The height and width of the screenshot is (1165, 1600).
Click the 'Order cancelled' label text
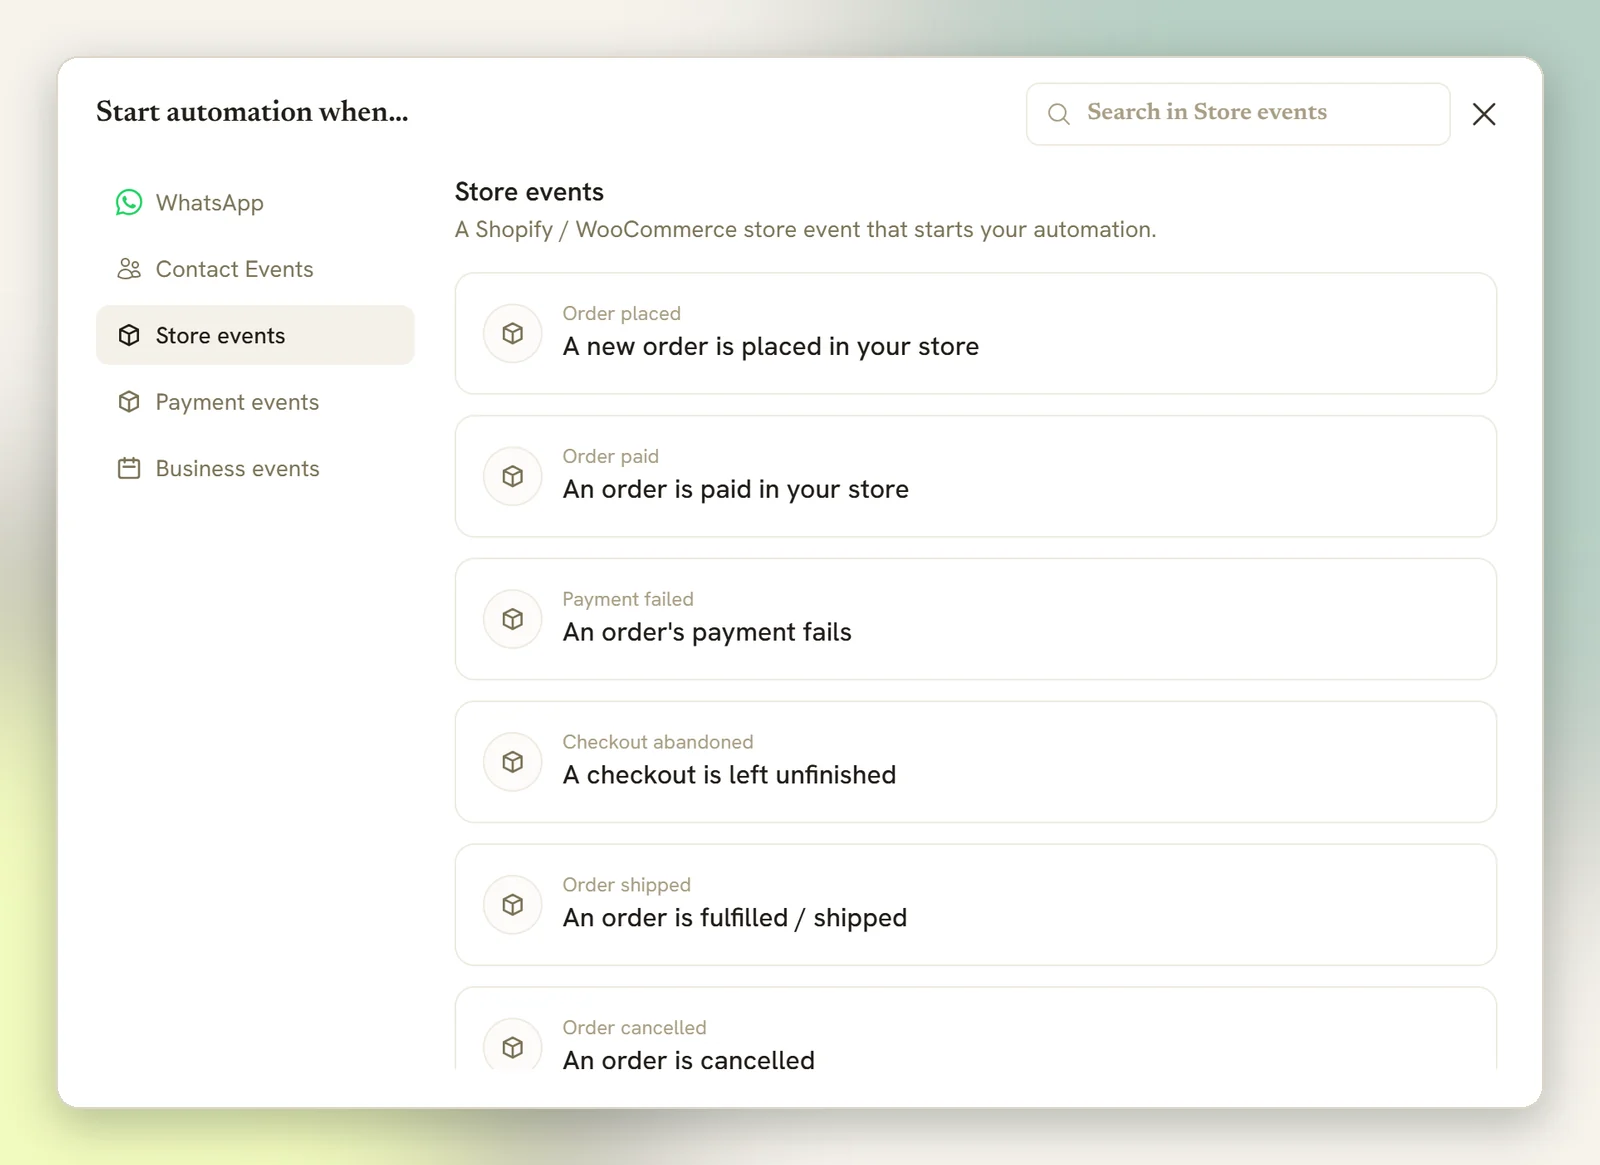634,1028
